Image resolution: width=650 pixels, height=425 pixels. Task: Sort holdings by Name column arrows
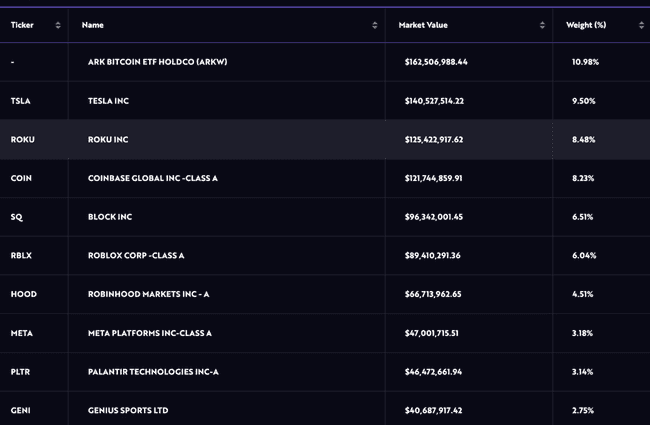tap(375, 25)
